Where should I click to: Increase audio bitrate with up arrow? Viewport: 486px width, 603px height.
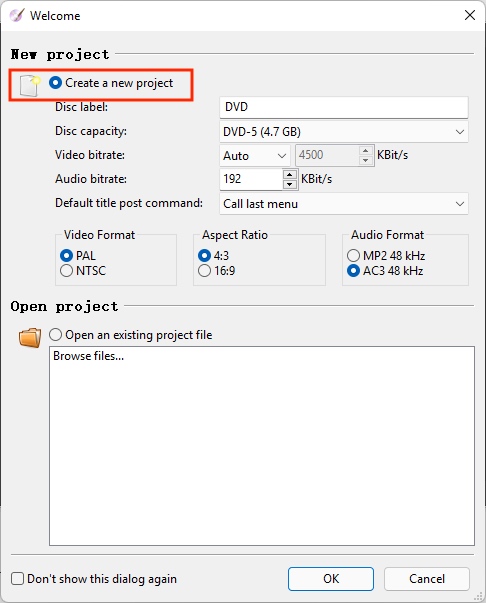coord(290,175)
